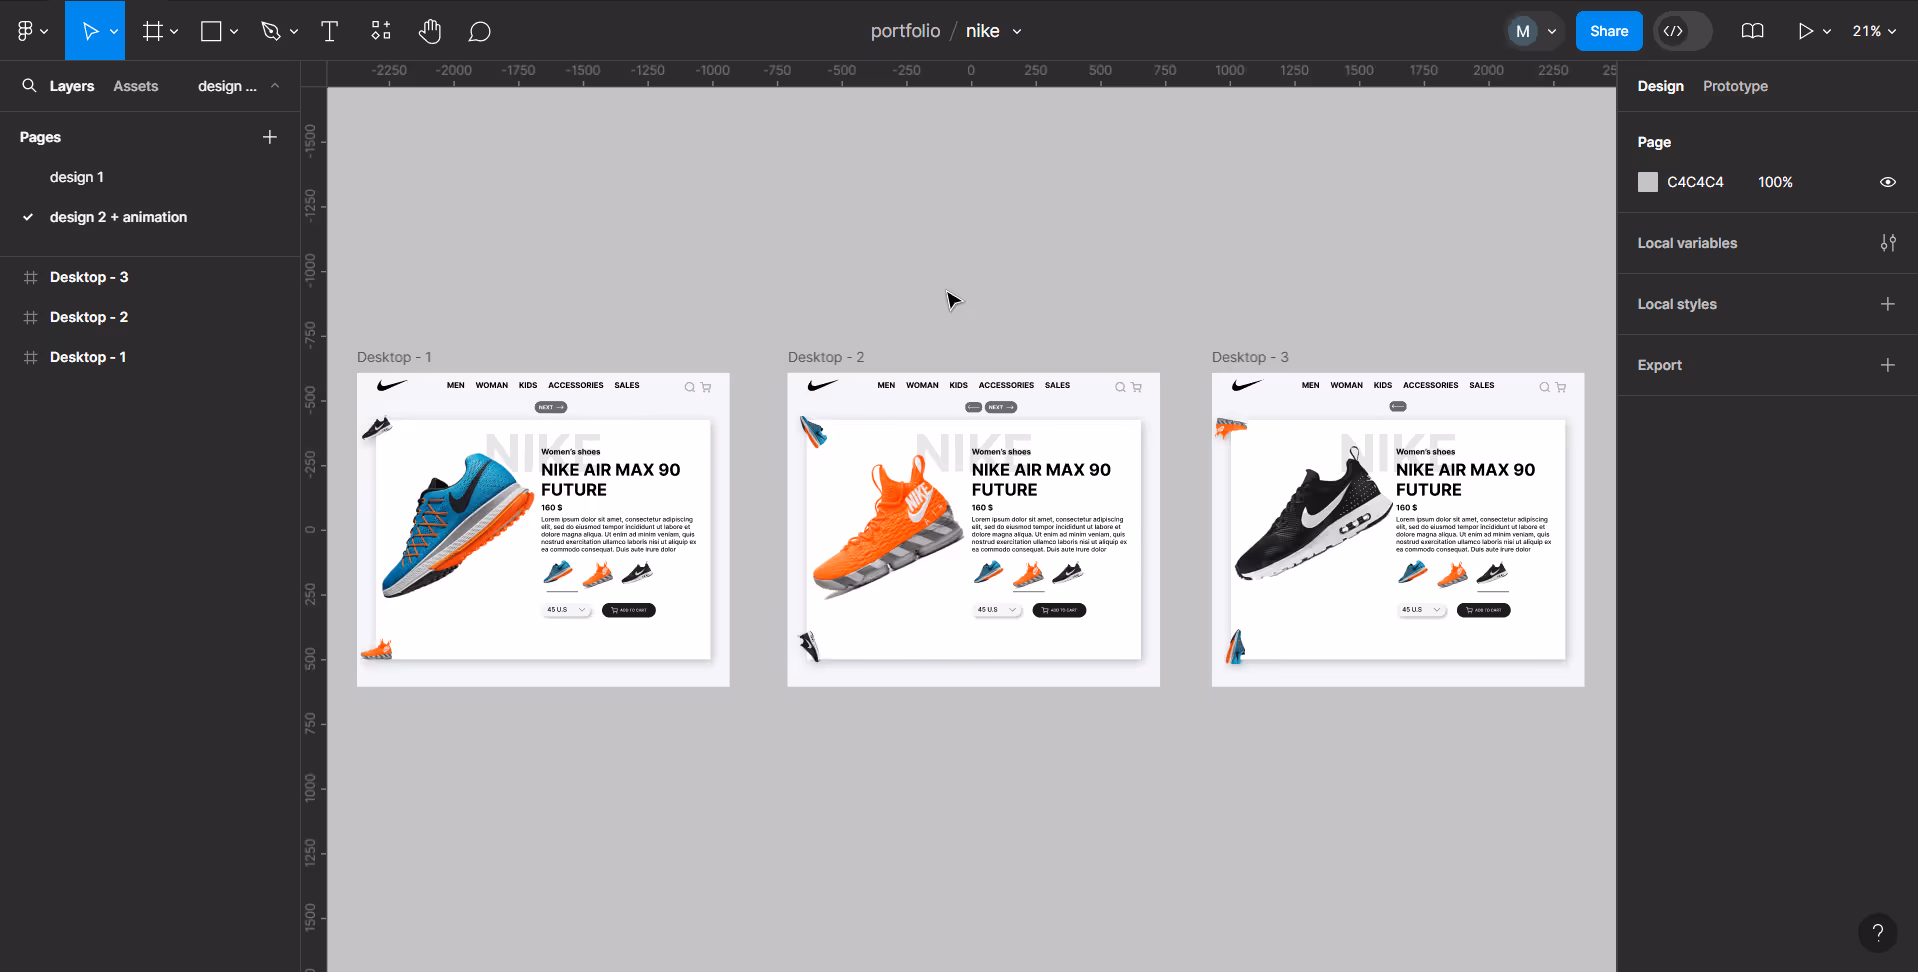
Task: Select Desktop - 3 frame icon in layers
Action: click(x=31, y=277)
